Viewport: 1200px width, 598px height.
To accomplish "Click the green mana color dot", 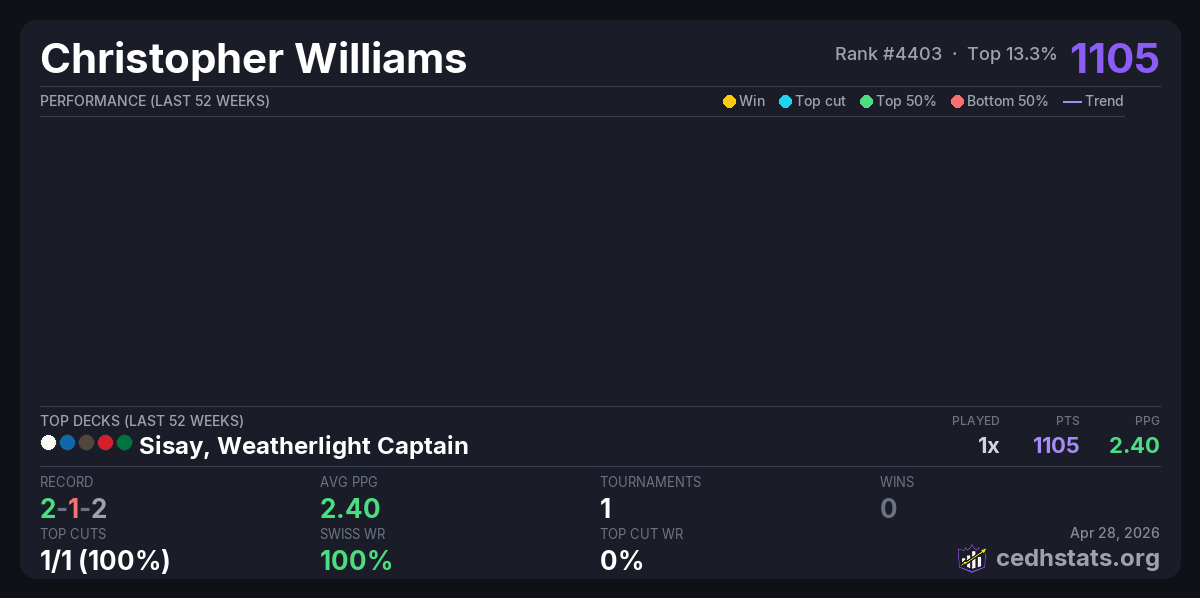I will [124, 442].
